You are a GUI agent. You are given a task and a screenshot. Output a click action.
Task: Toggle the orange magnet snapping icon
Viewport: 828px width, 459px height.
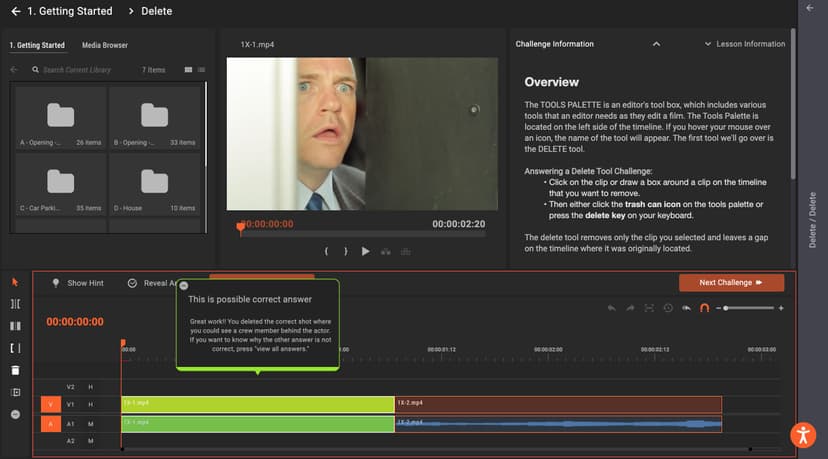tap(704, 308)
